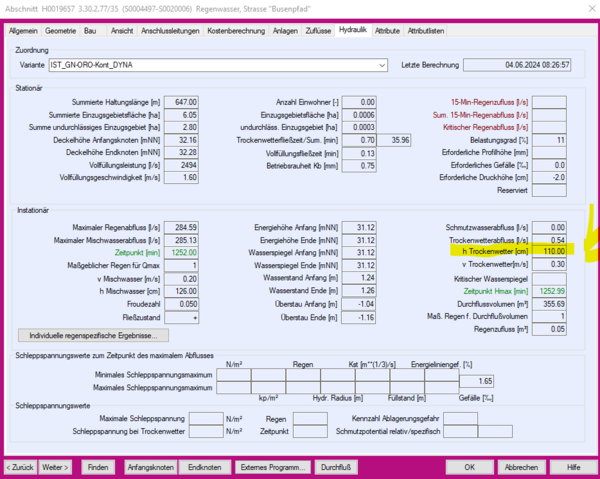Click the Weiter button
The image size is (600, 479).
(x=55, y=467)
